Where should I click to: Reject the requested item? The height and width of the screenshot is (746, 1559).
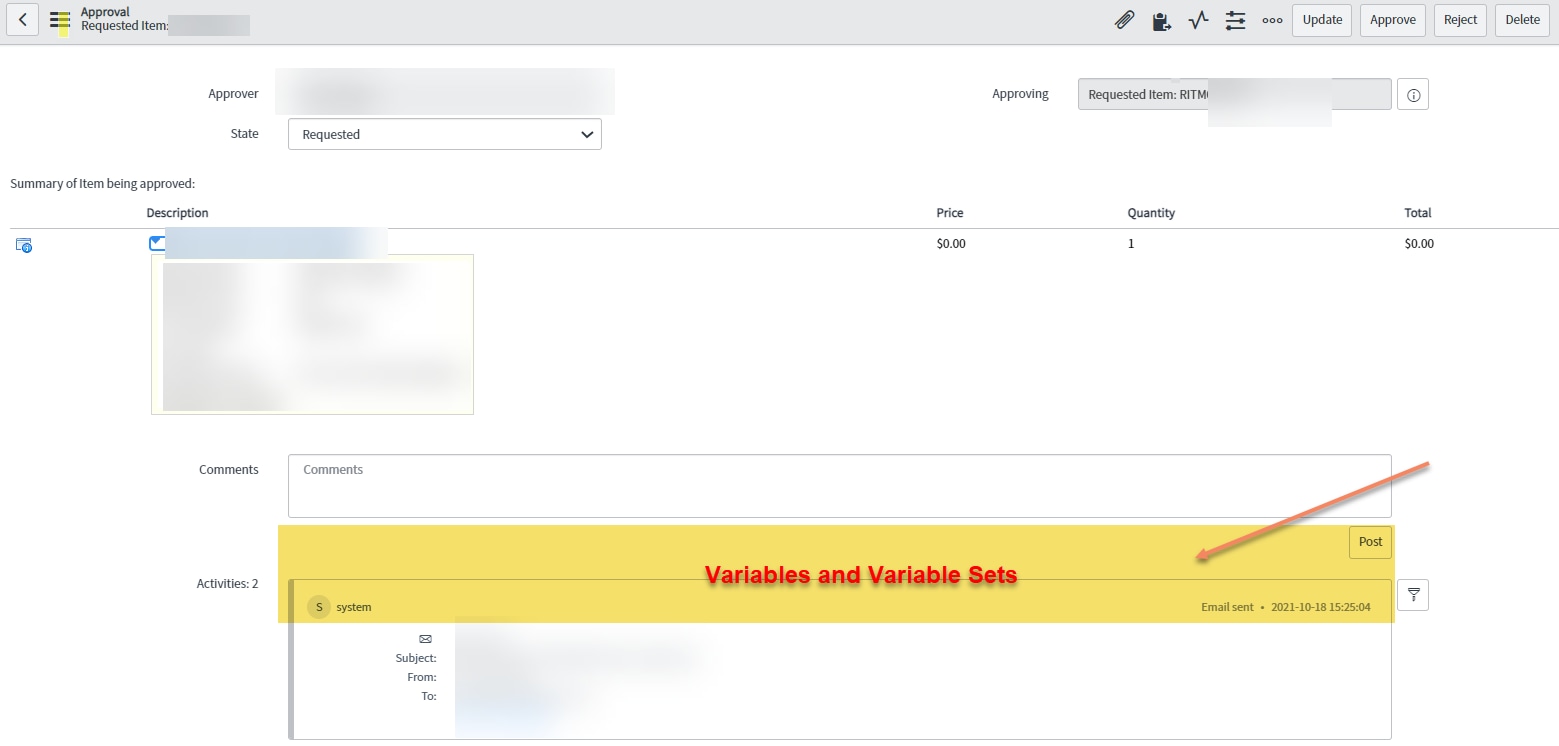click(x=1459, y=19)
